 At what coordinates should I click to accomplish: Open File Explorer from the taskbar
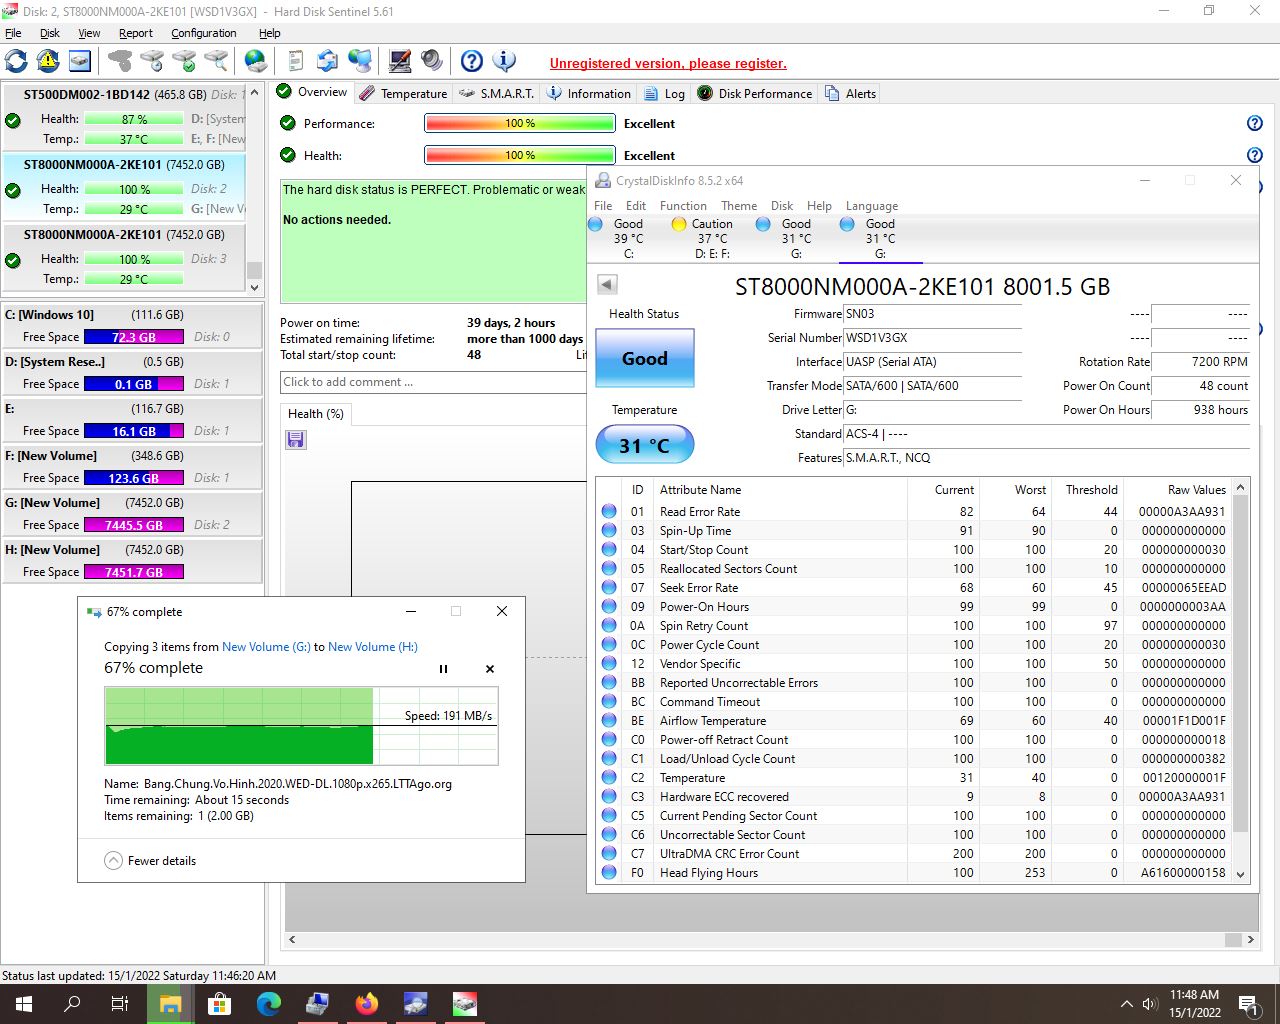tap(170, 1004)
